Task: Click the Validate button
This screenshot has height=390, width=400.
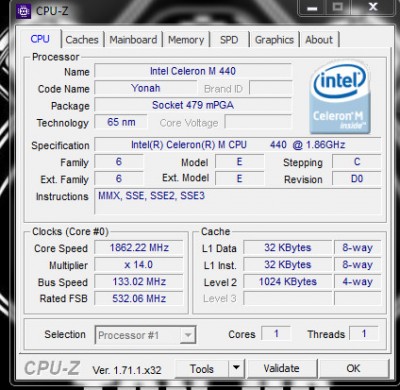Action: [x=281, y=368]
